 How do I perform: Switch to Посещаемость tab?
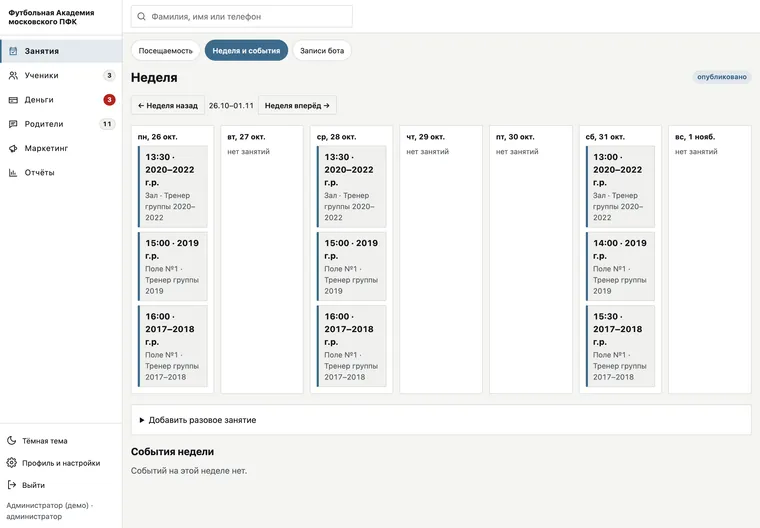click(166, 50)
